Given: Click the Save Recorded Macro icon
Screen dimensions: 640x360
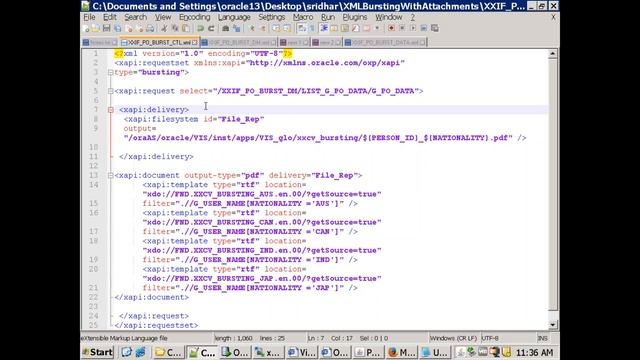Looking at the screenshot, I should point(435,28).
